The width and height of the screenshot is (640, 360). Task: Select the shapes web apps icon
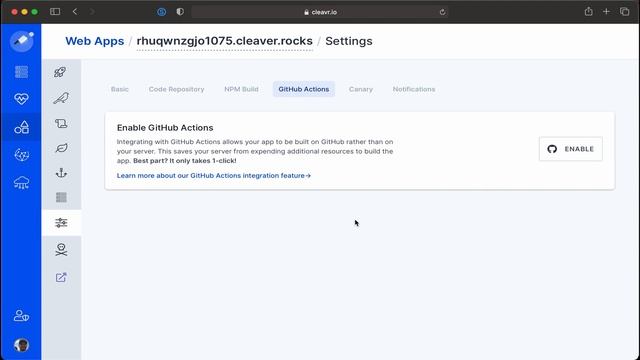tap(21, 127)
